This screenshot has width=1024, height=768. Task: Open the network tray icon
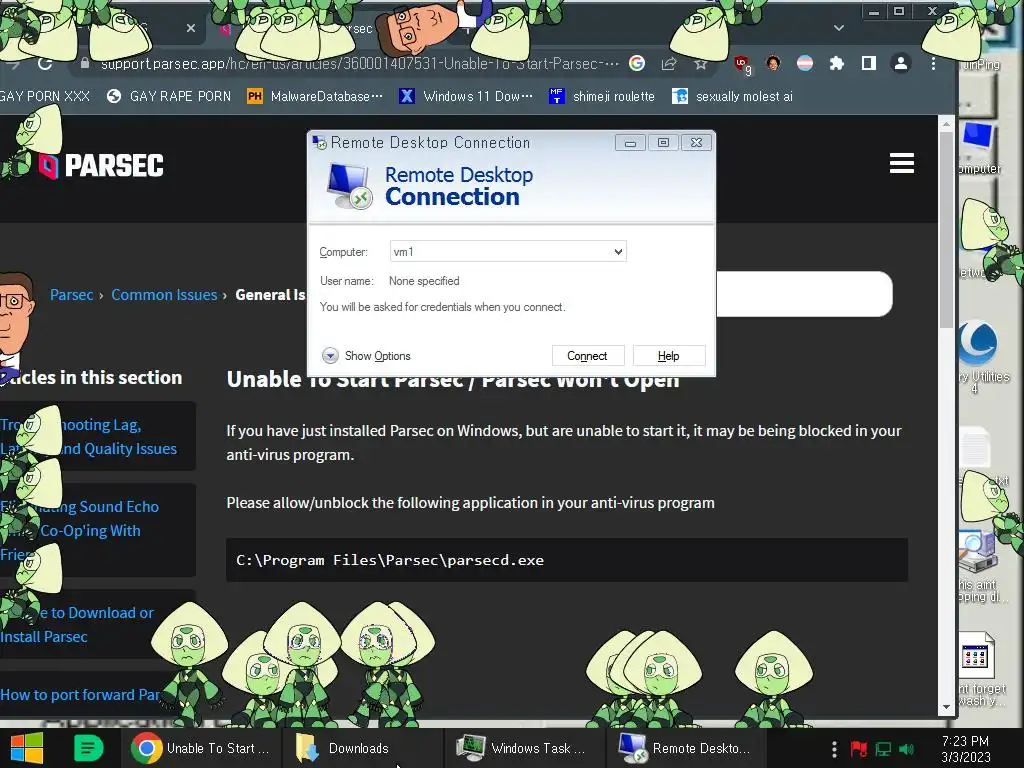point(883,748)
